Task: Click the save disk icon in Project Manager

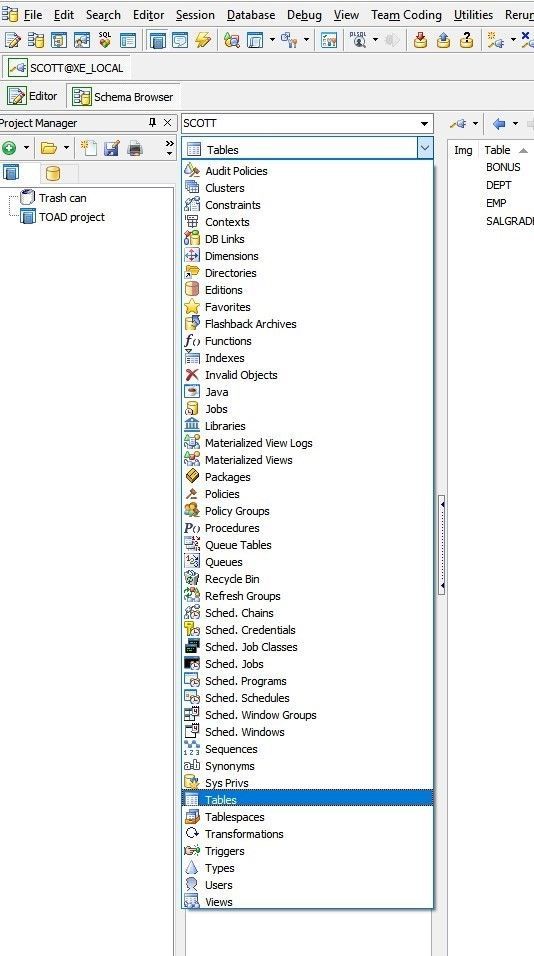Action: (112, 148)
